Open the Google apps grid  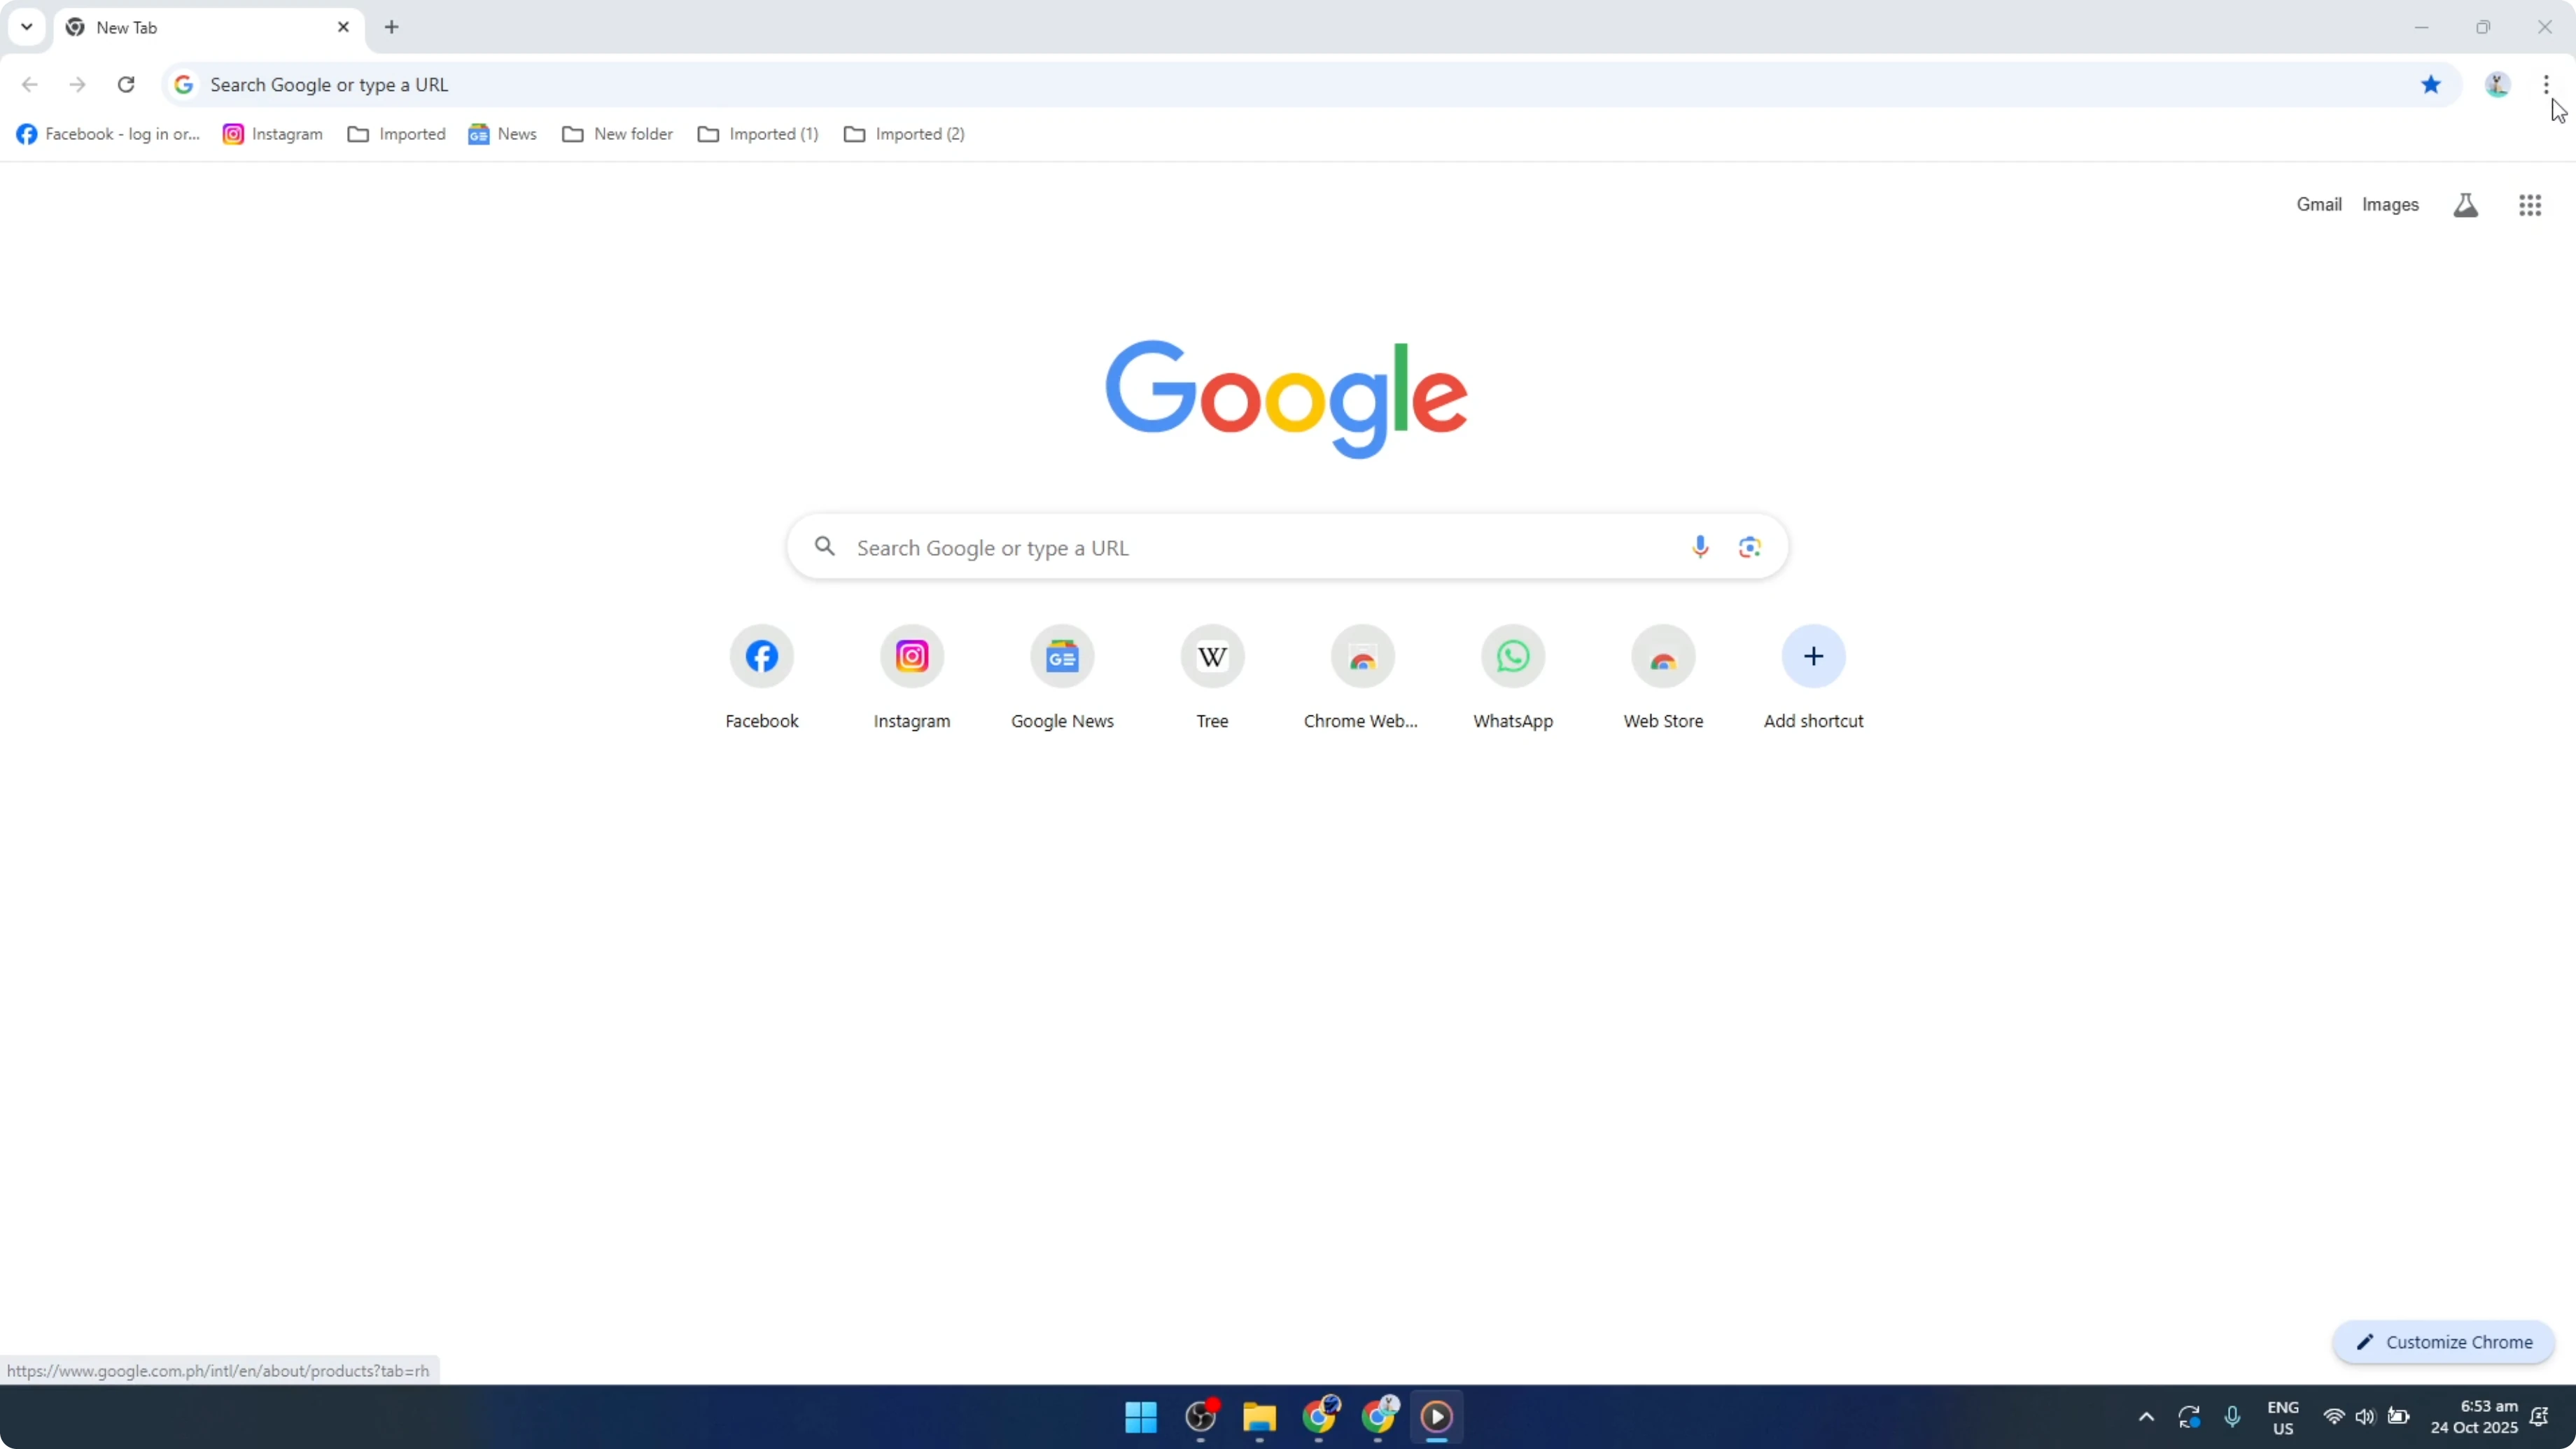pyautogui.click(x=2530, y=204)
